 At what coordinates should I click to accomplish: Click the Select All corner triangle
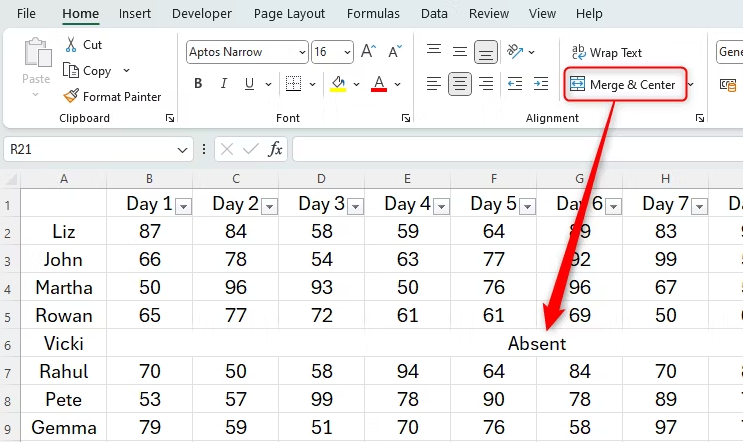tap(11, 179)
